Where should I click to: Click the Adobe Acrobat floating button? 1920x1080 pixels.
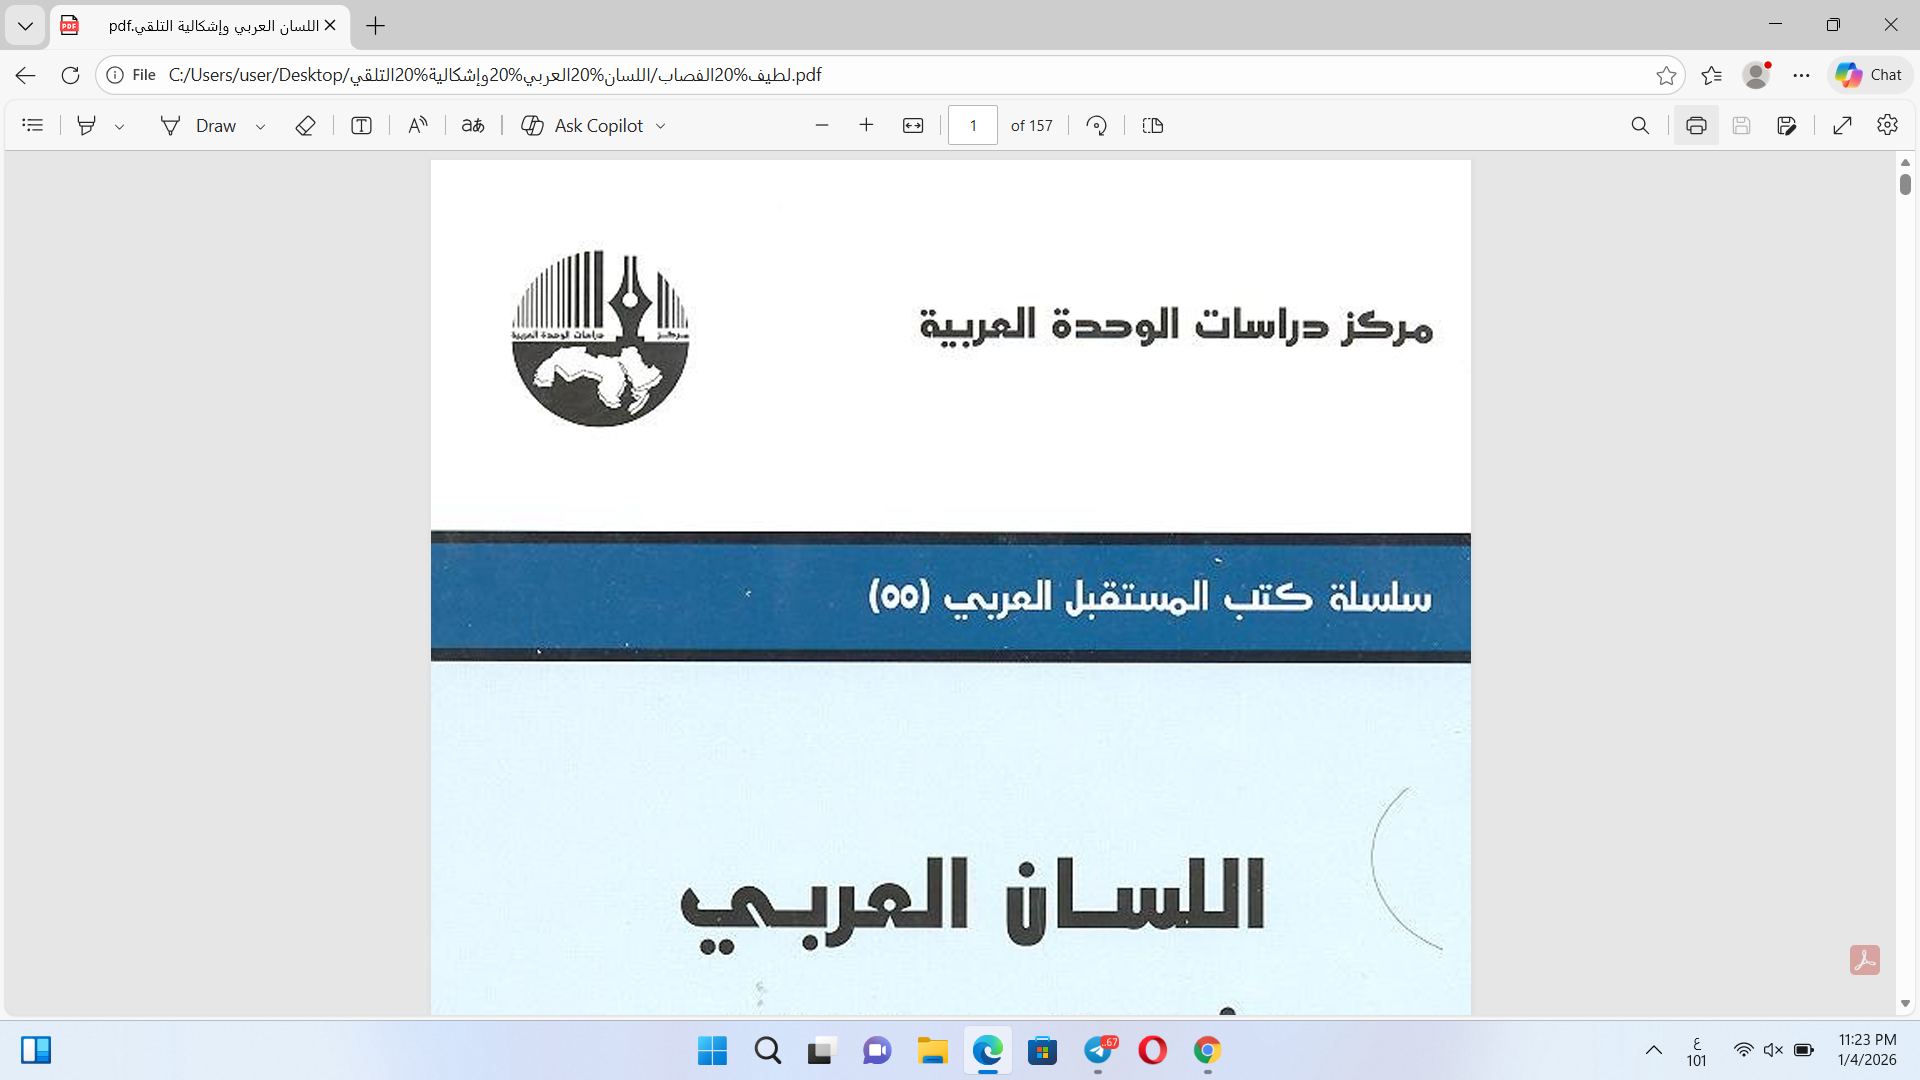click(1865, 960)
